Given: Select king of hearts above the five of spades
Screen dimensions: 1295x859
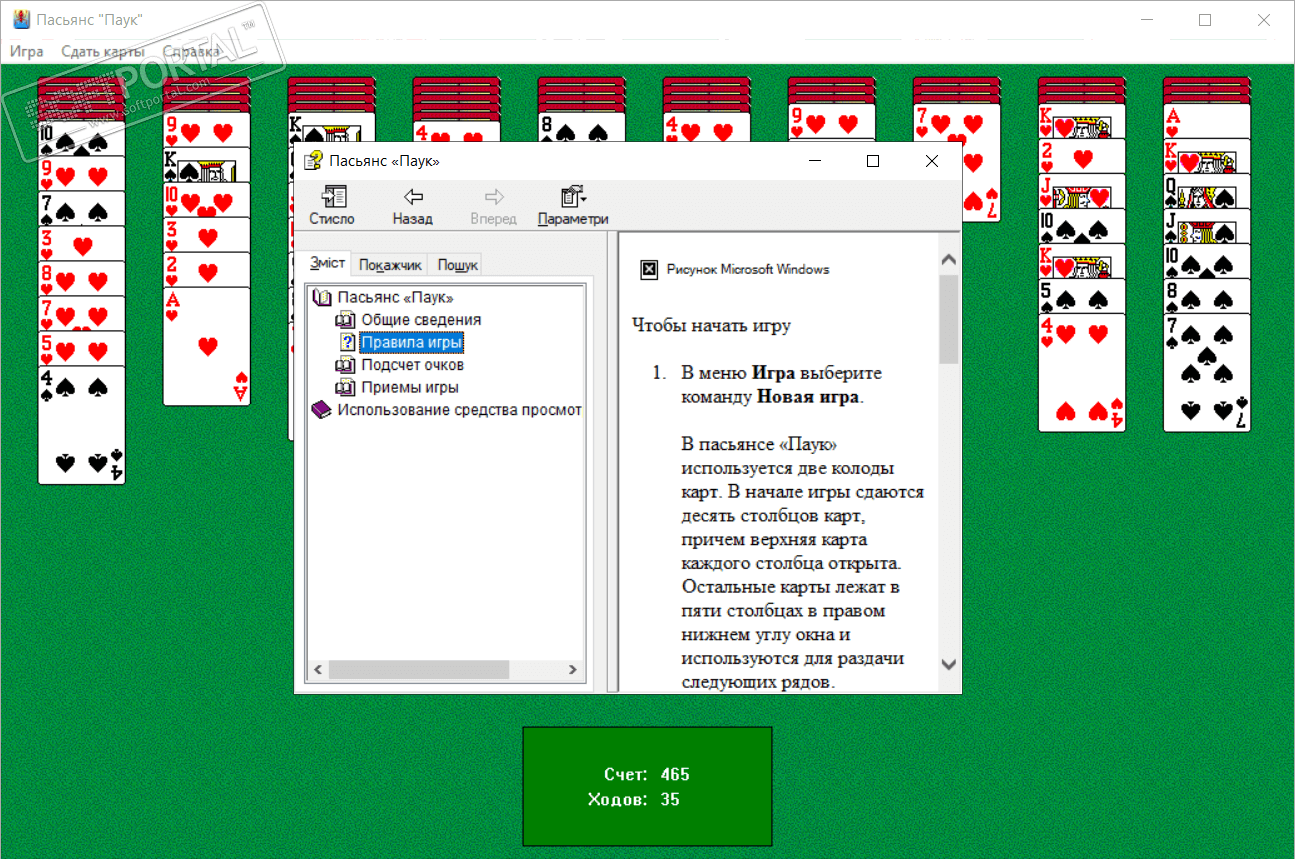Looking at the screenshot, I should click(x=1082, y=261).
